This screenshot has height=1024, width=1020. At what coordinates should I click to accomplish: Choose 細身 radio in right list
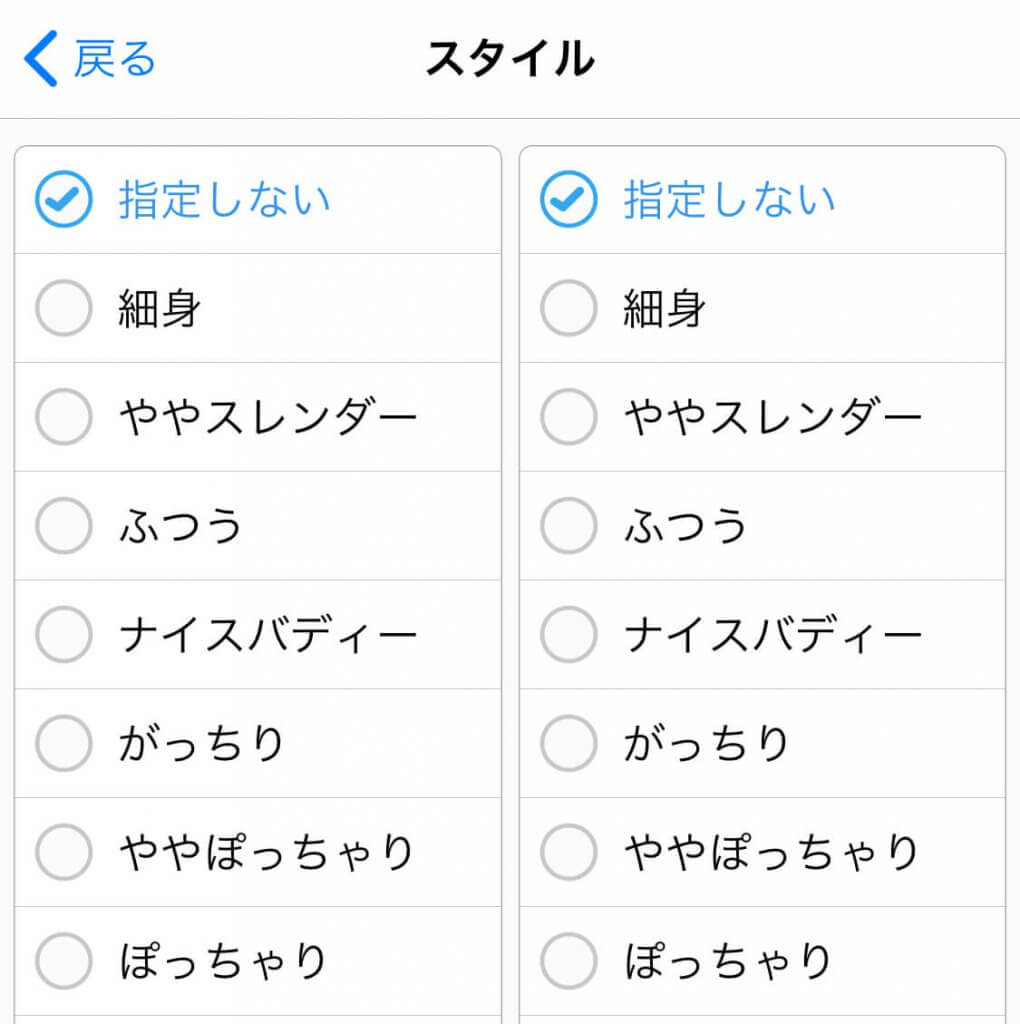[569, 308]
